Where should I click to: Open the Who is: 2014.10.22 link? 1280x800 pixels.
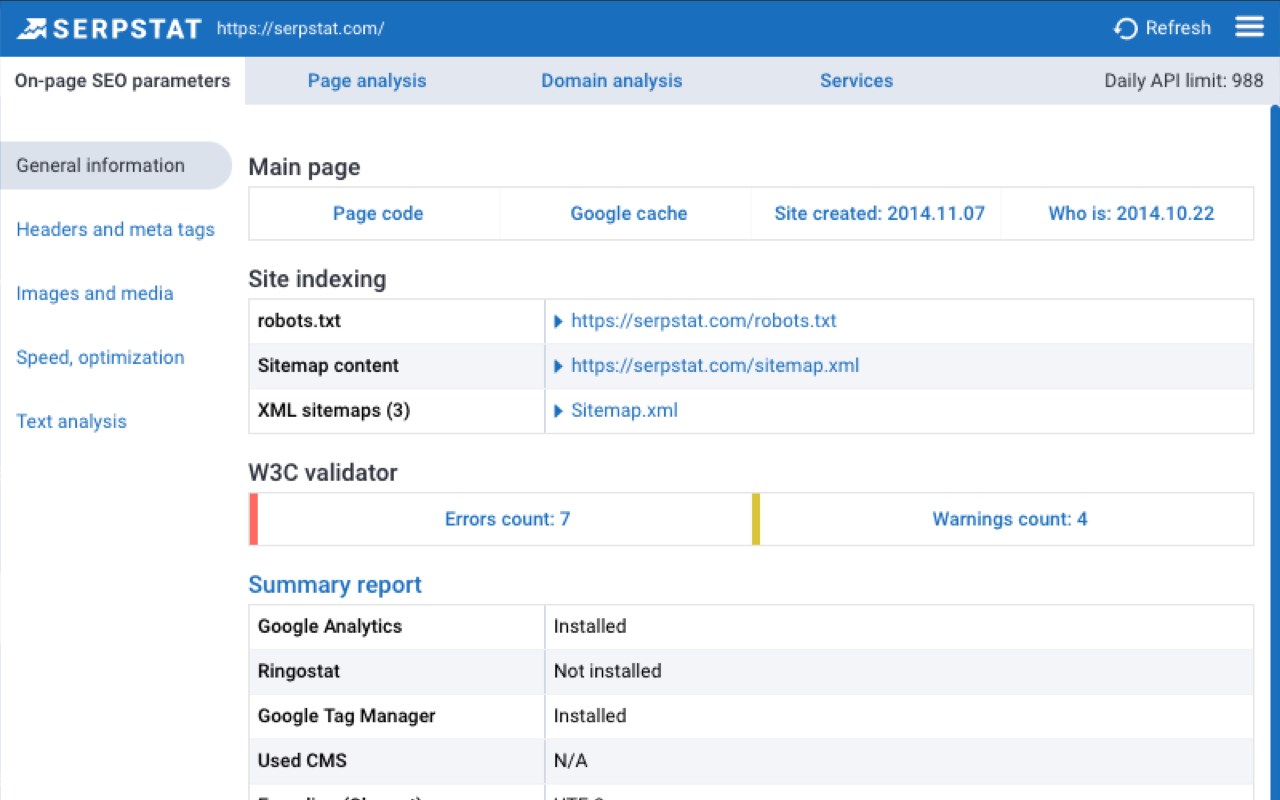click(1131, 214)
